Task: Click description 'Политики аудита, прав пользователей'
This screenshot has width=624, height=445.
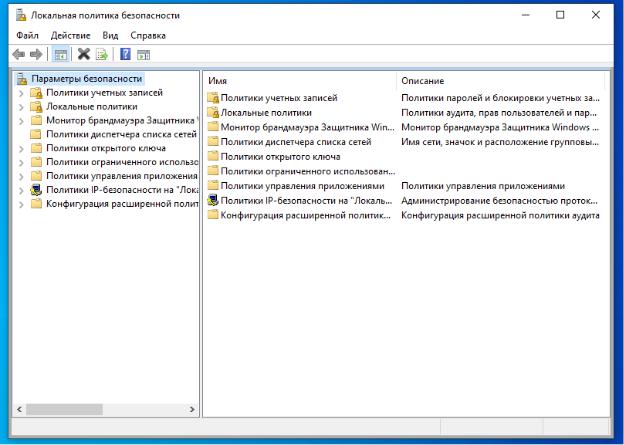Action: coord(499,113)
